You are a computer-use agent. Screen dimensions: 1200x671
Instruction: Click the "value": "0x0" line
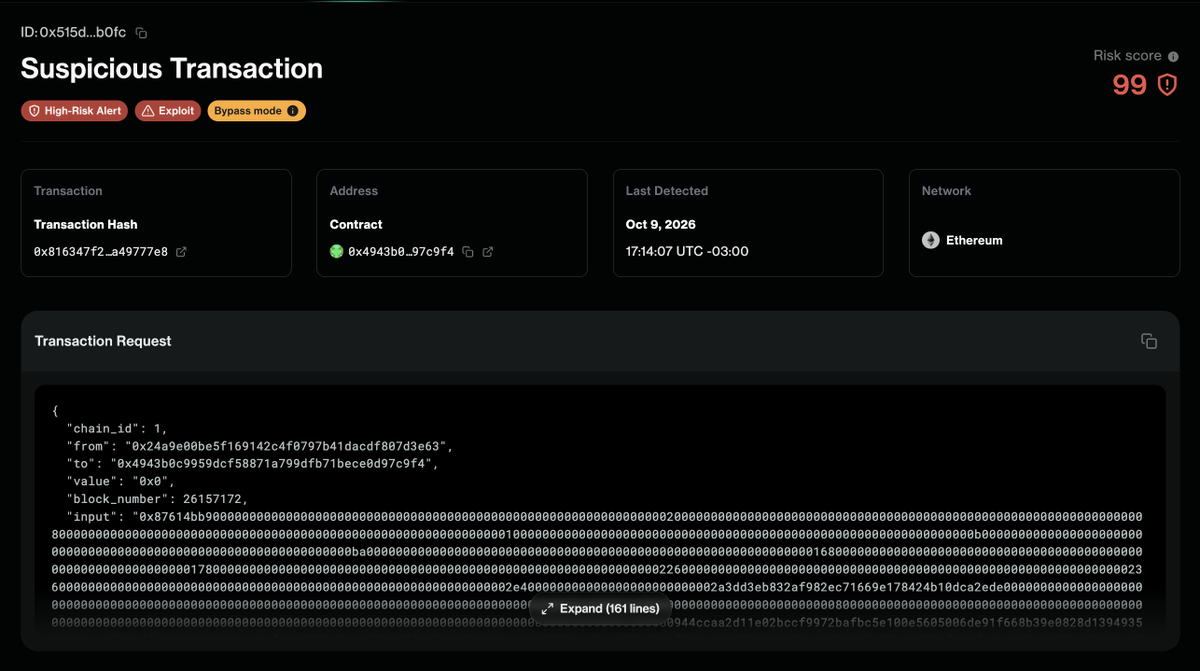(121, 481)
